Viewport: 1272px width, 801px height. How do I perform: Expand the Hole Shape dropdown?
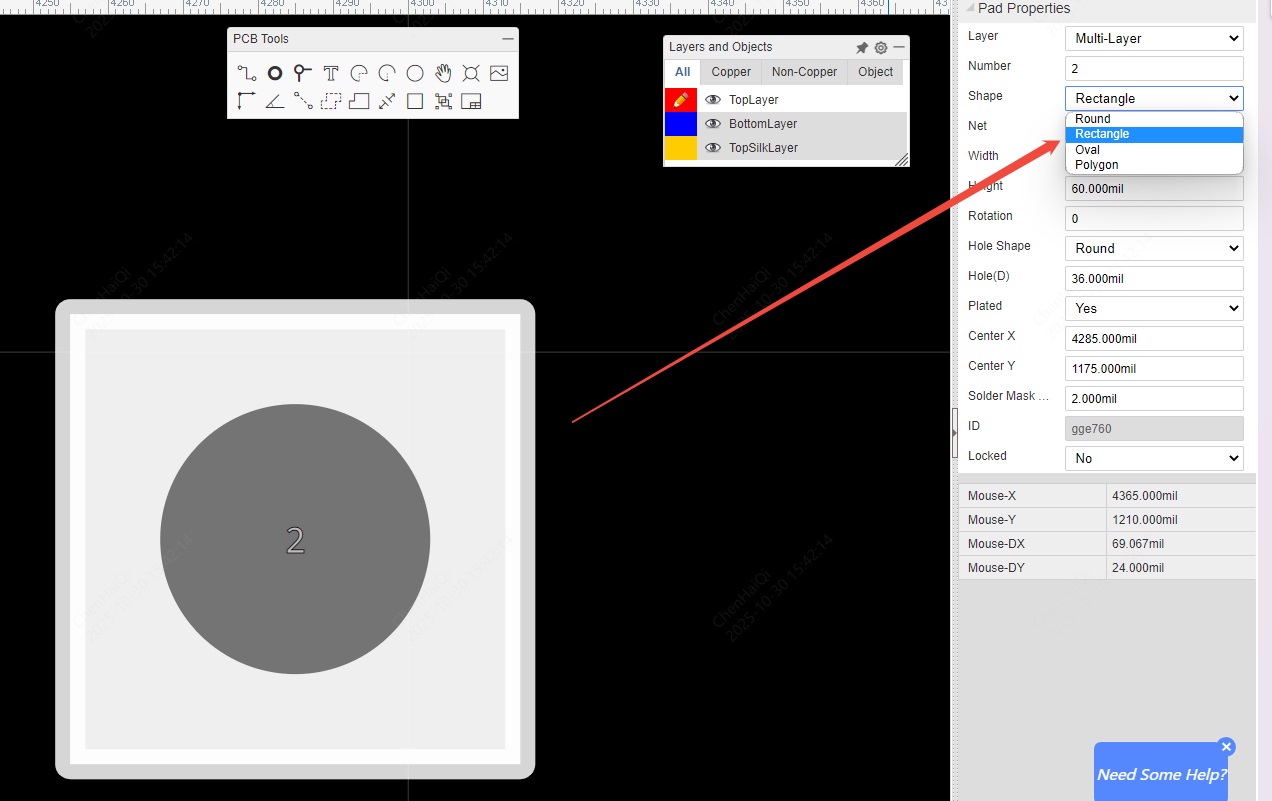point(1154,249)
